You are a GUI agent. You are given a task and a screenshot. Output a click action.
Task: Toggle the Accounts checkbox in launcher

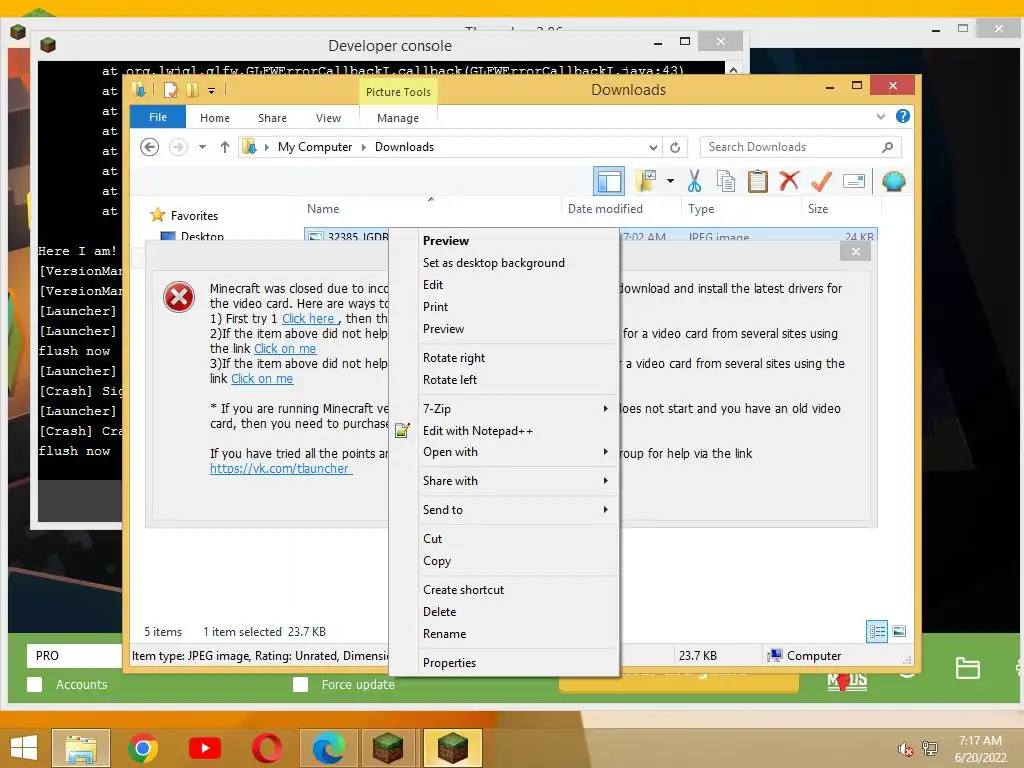35,684
